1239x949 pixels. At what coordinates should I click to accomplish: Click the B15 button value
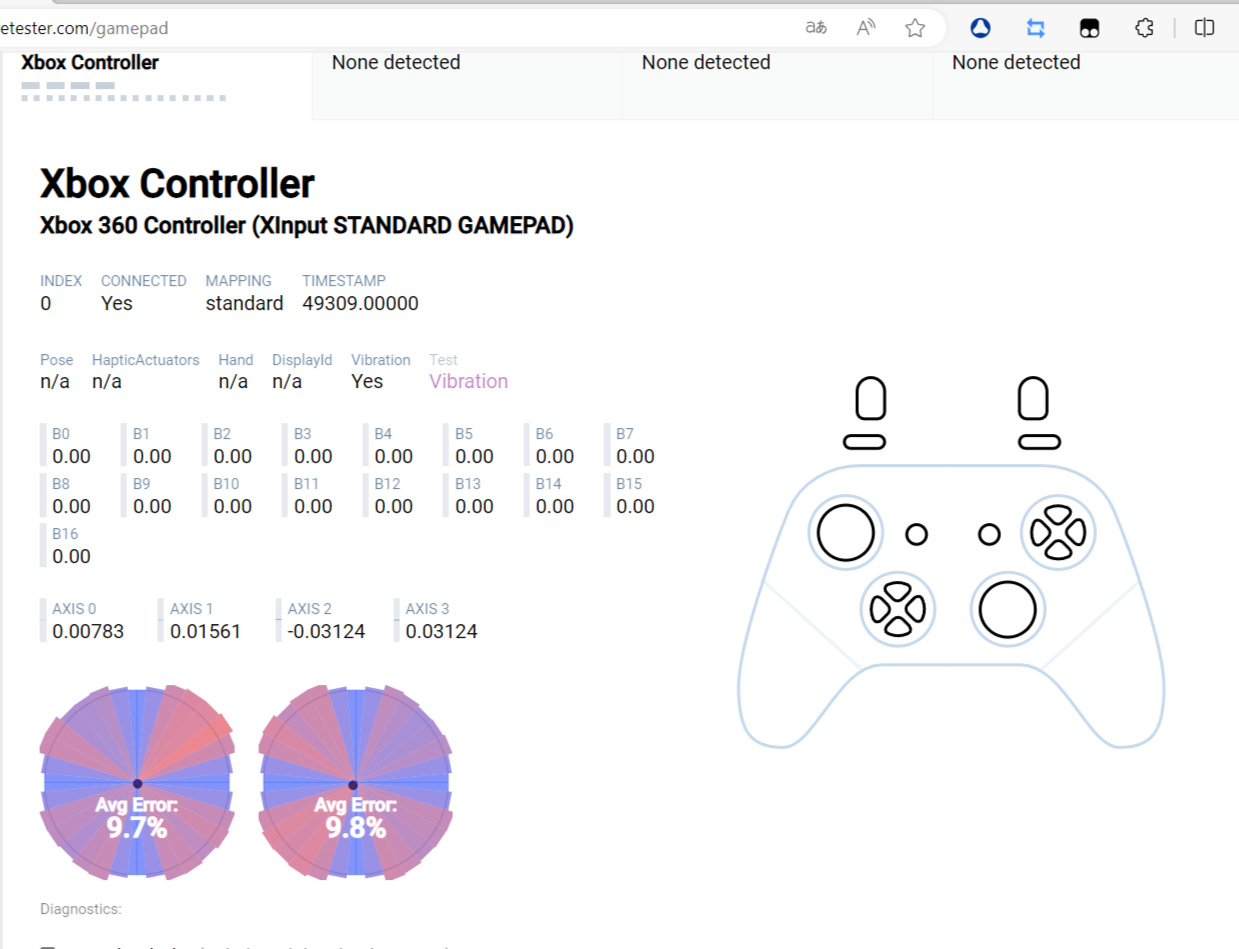[635, 506]
